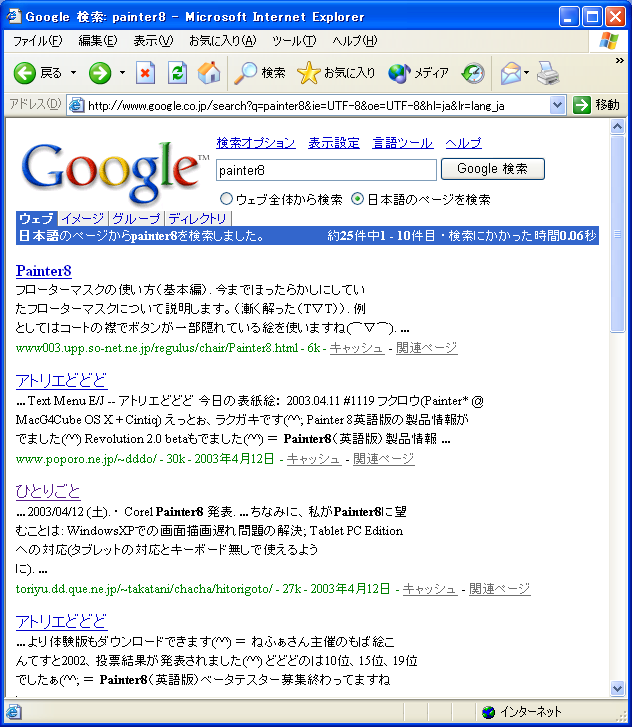The image size is (632, 727).
Task: Open the 言語ツール link
Action: tap(402, 143)
